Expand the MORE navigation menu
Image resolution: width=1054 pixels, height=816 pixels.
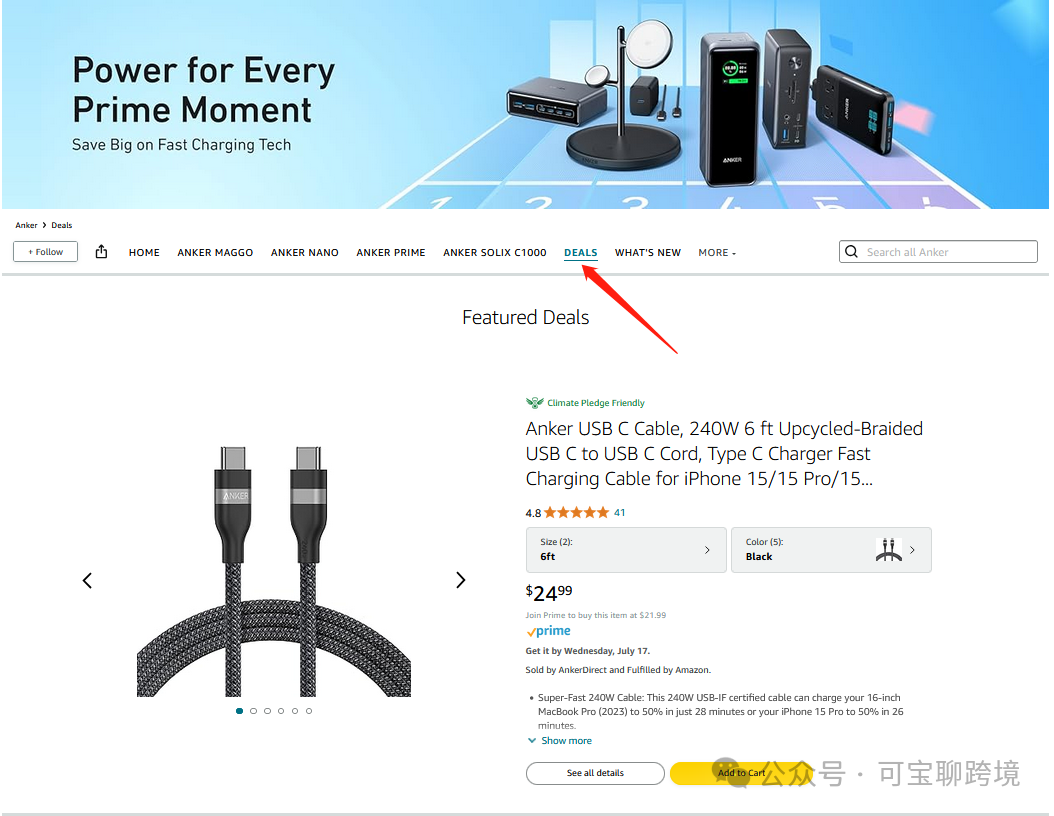click(x=717, y=253)
